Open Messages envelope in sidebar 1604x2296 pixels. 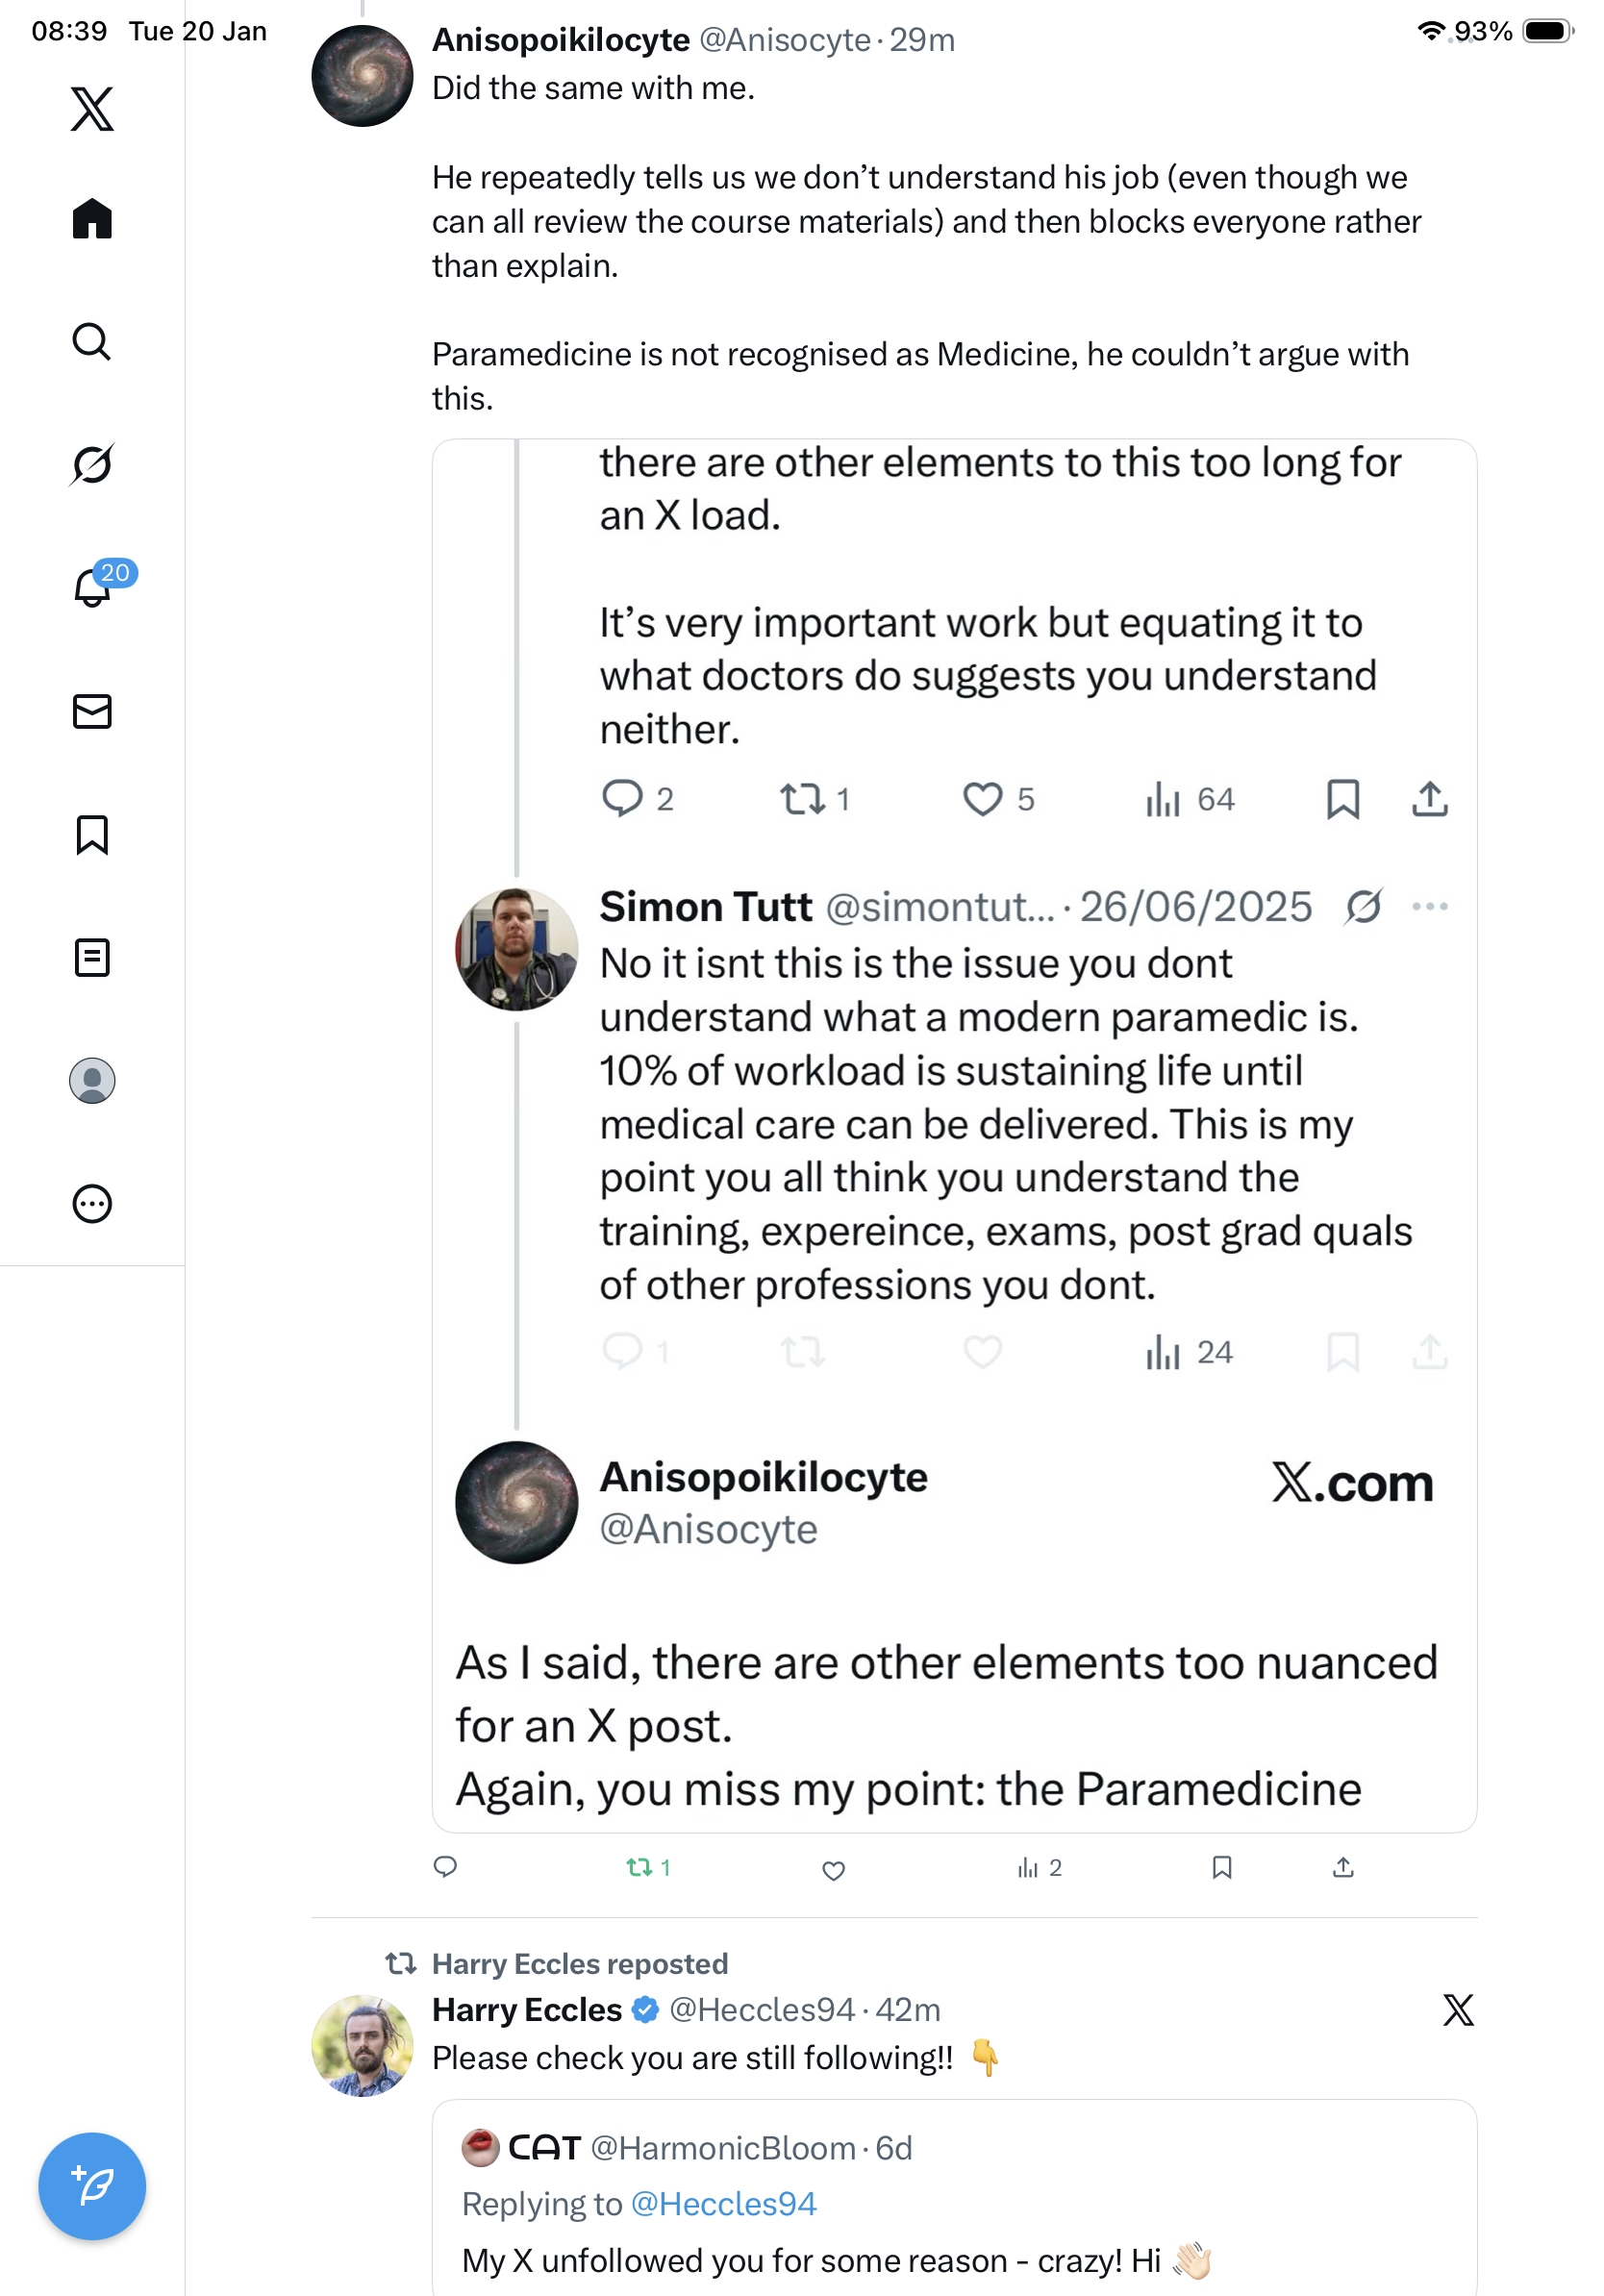(92, 711)
